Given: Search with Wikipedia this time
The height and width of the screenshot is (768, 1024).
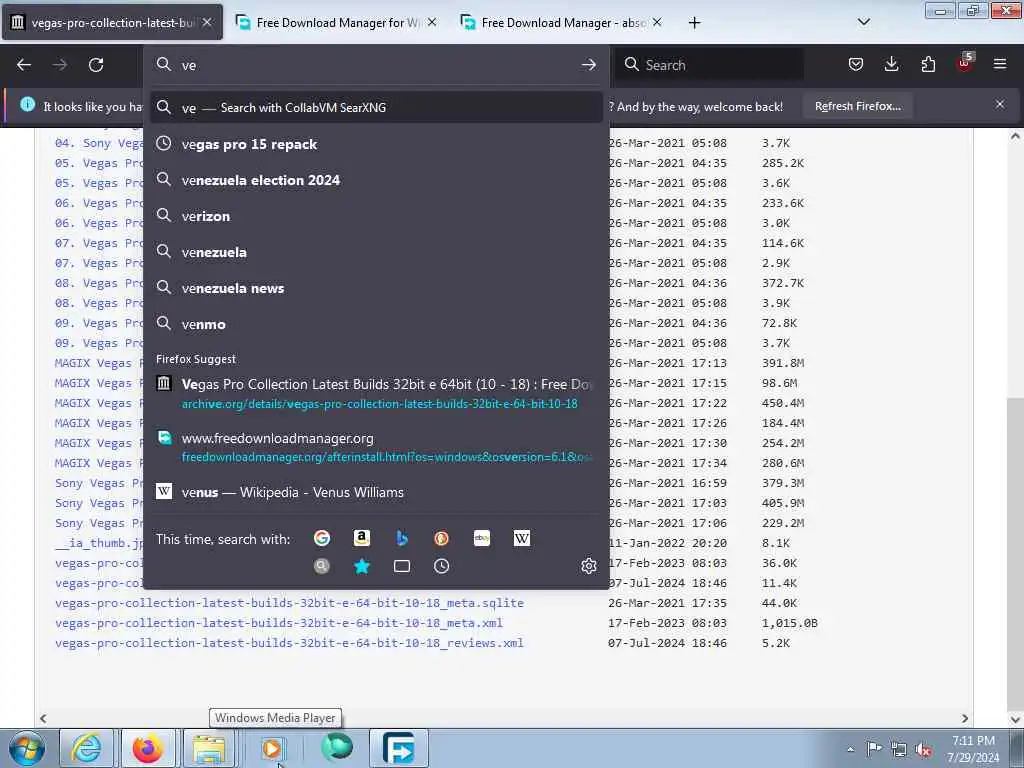Looking at the screenshot, I should coord(522,538).
